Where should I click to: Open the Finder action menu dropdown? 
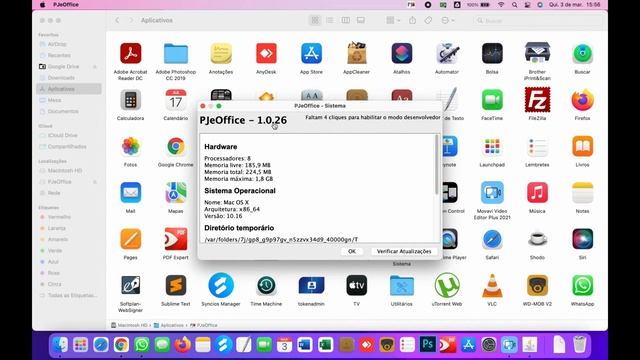(447, 20)
